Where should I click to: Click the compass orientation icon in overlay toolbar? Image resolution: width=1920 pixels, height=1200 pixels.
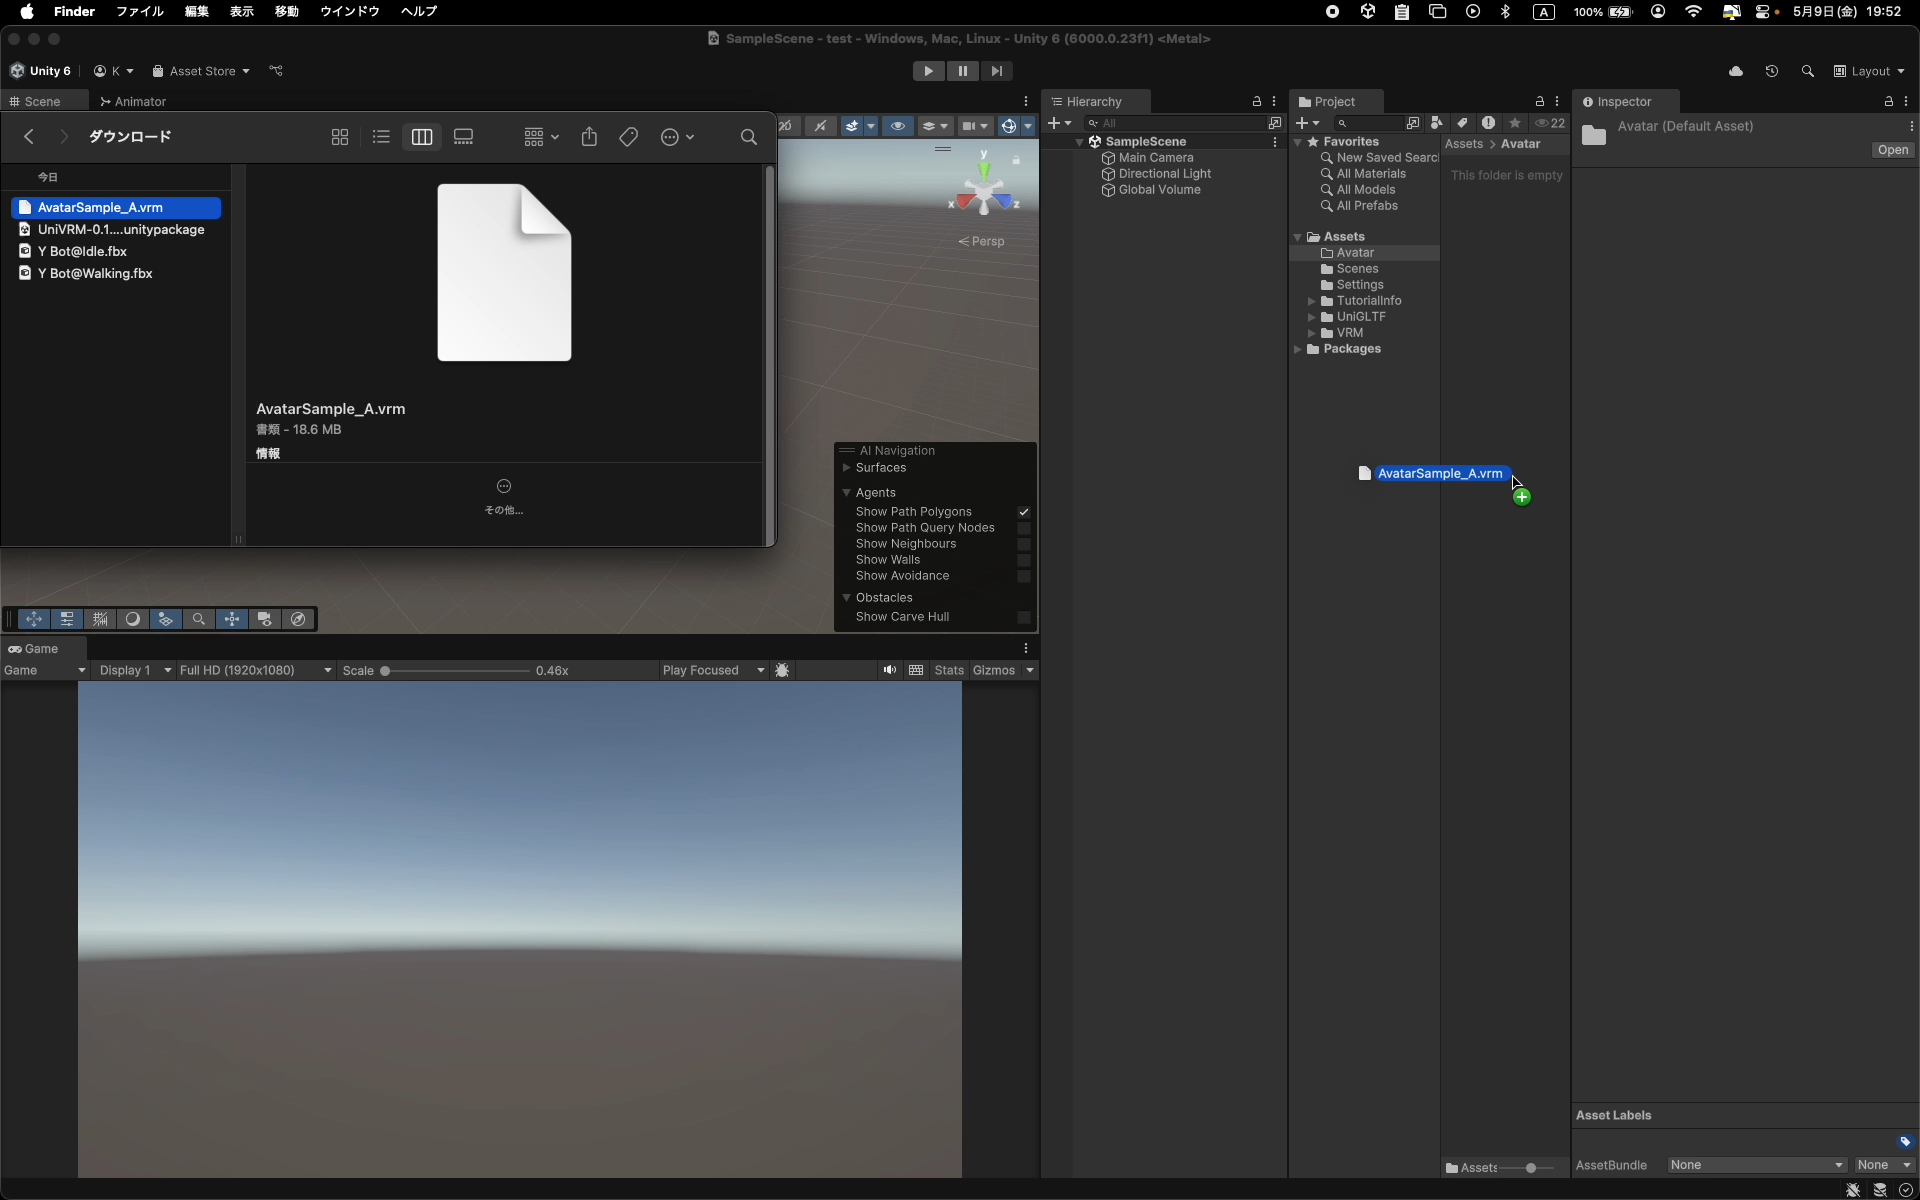(x=298, y=619)
